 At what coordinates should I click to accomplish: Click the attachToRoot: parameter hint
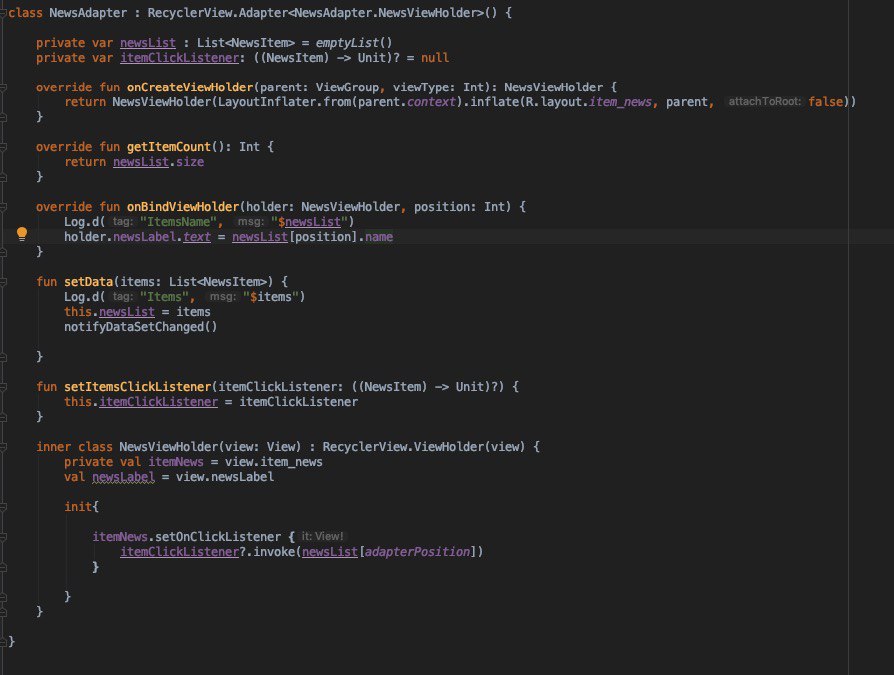(x=765, y=102)
